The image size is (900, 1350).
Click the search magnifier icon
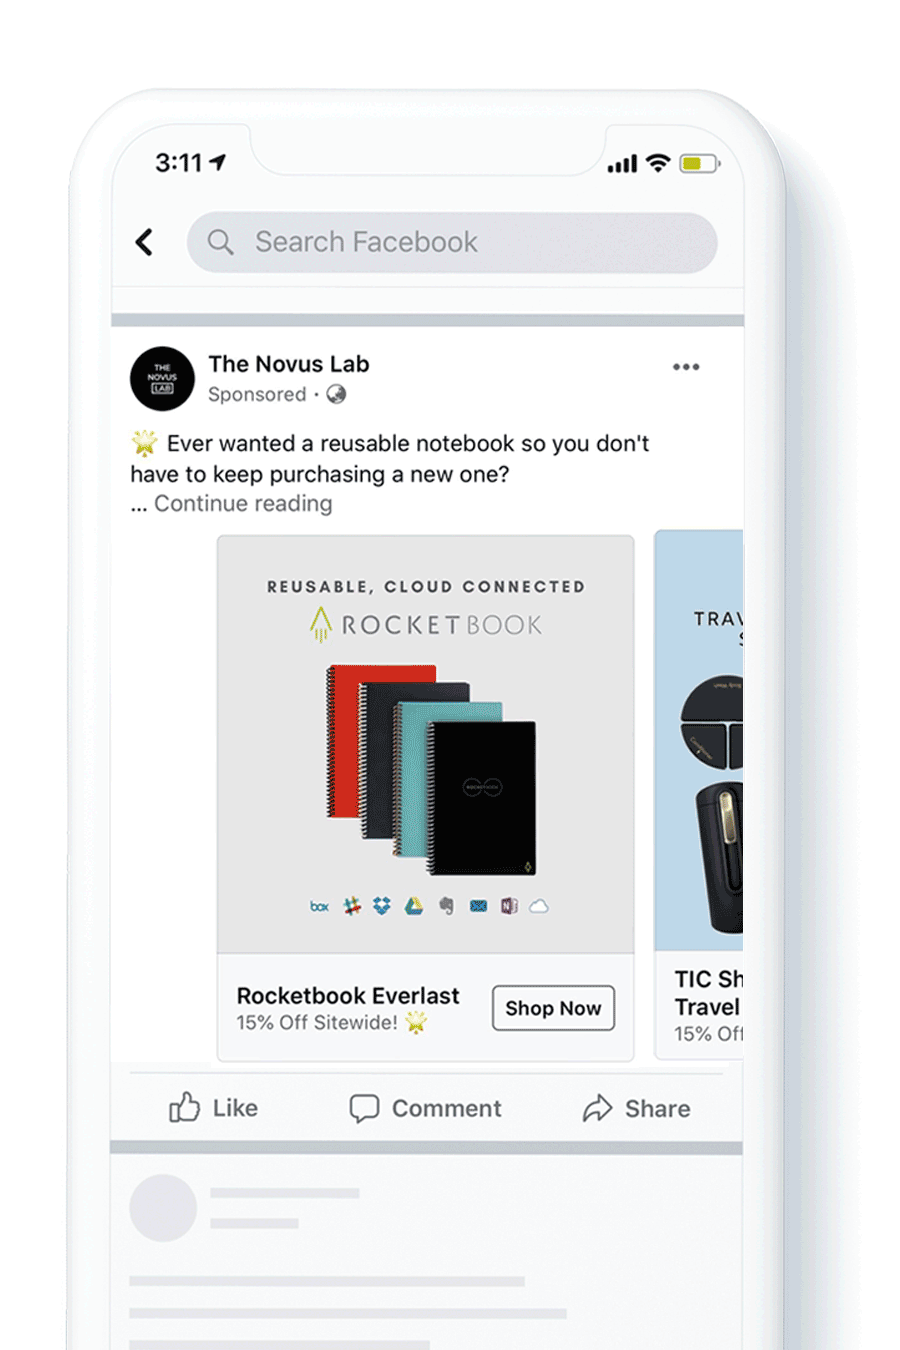point(220,242)
